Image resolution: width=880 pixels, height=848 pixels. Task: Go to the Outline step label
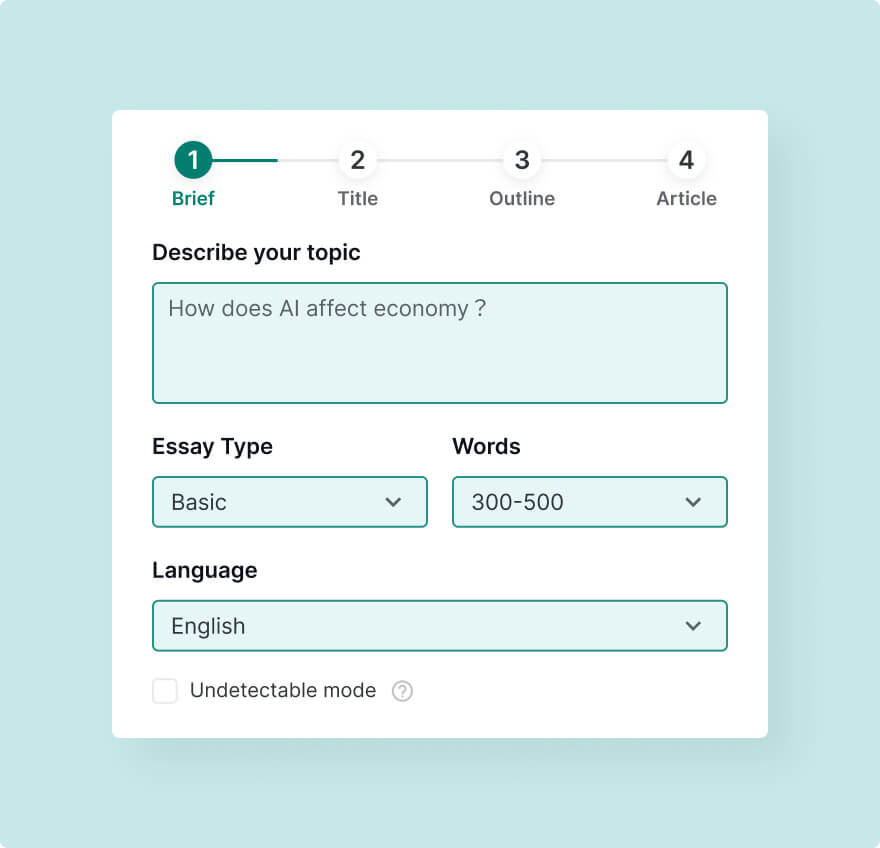click(522, 199)
